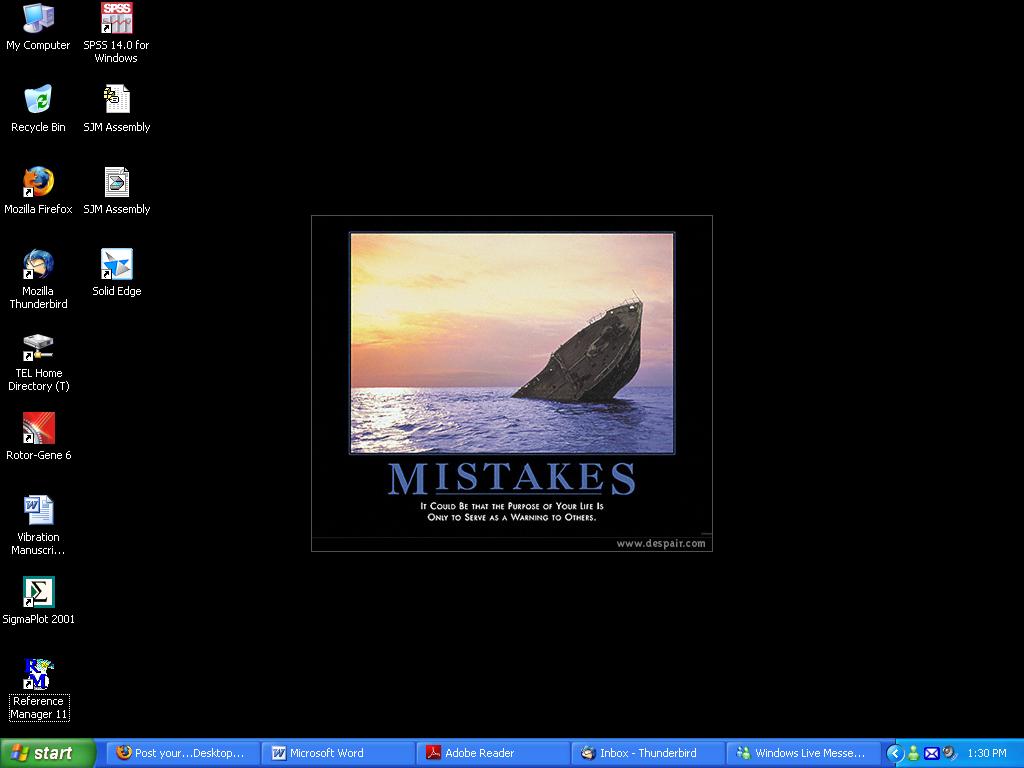Image resolution: width=1024 pixels, height=768 pixels.
Task: Click the green Messenger person tray icon
Action: pyautogui.click(x=914, y=754)
